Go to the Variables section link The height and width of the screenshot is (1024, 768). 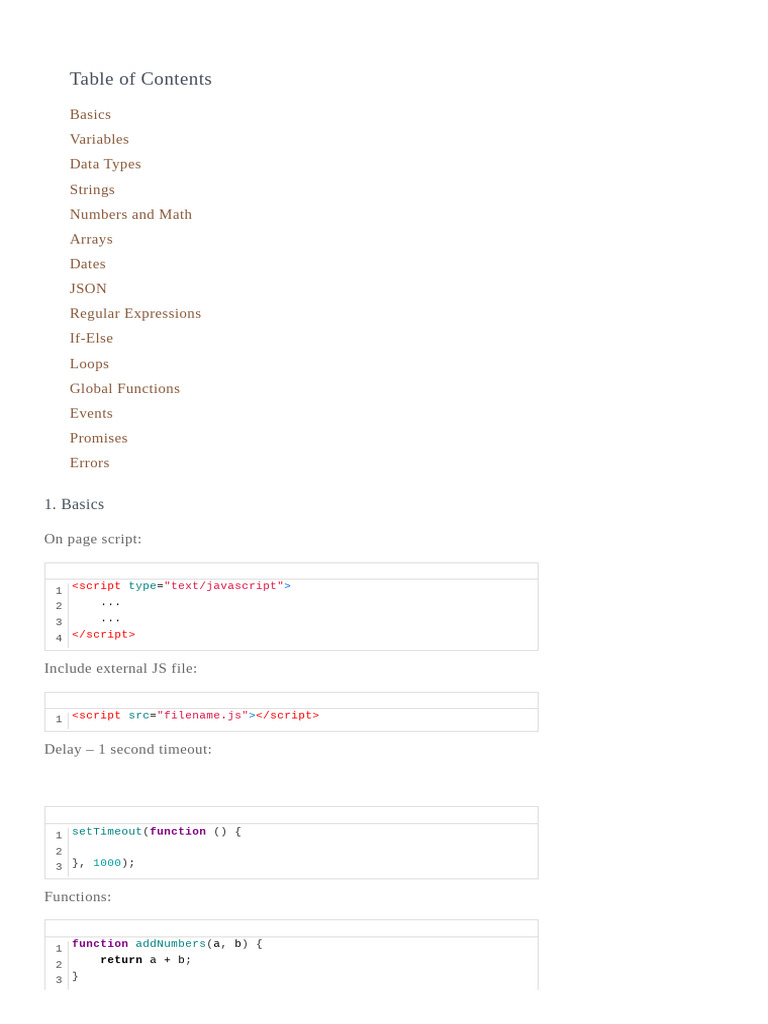99,139
